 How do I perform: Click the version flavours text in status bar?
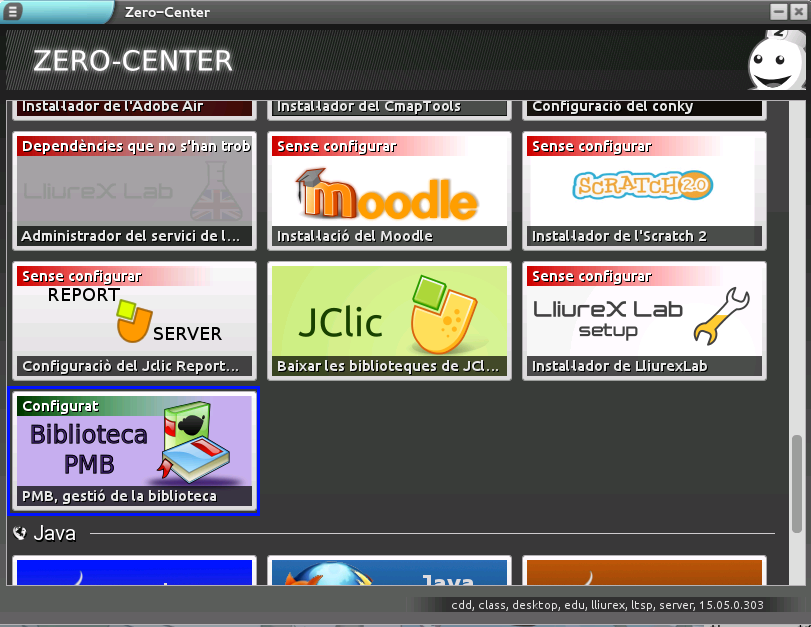coord(608,605)
